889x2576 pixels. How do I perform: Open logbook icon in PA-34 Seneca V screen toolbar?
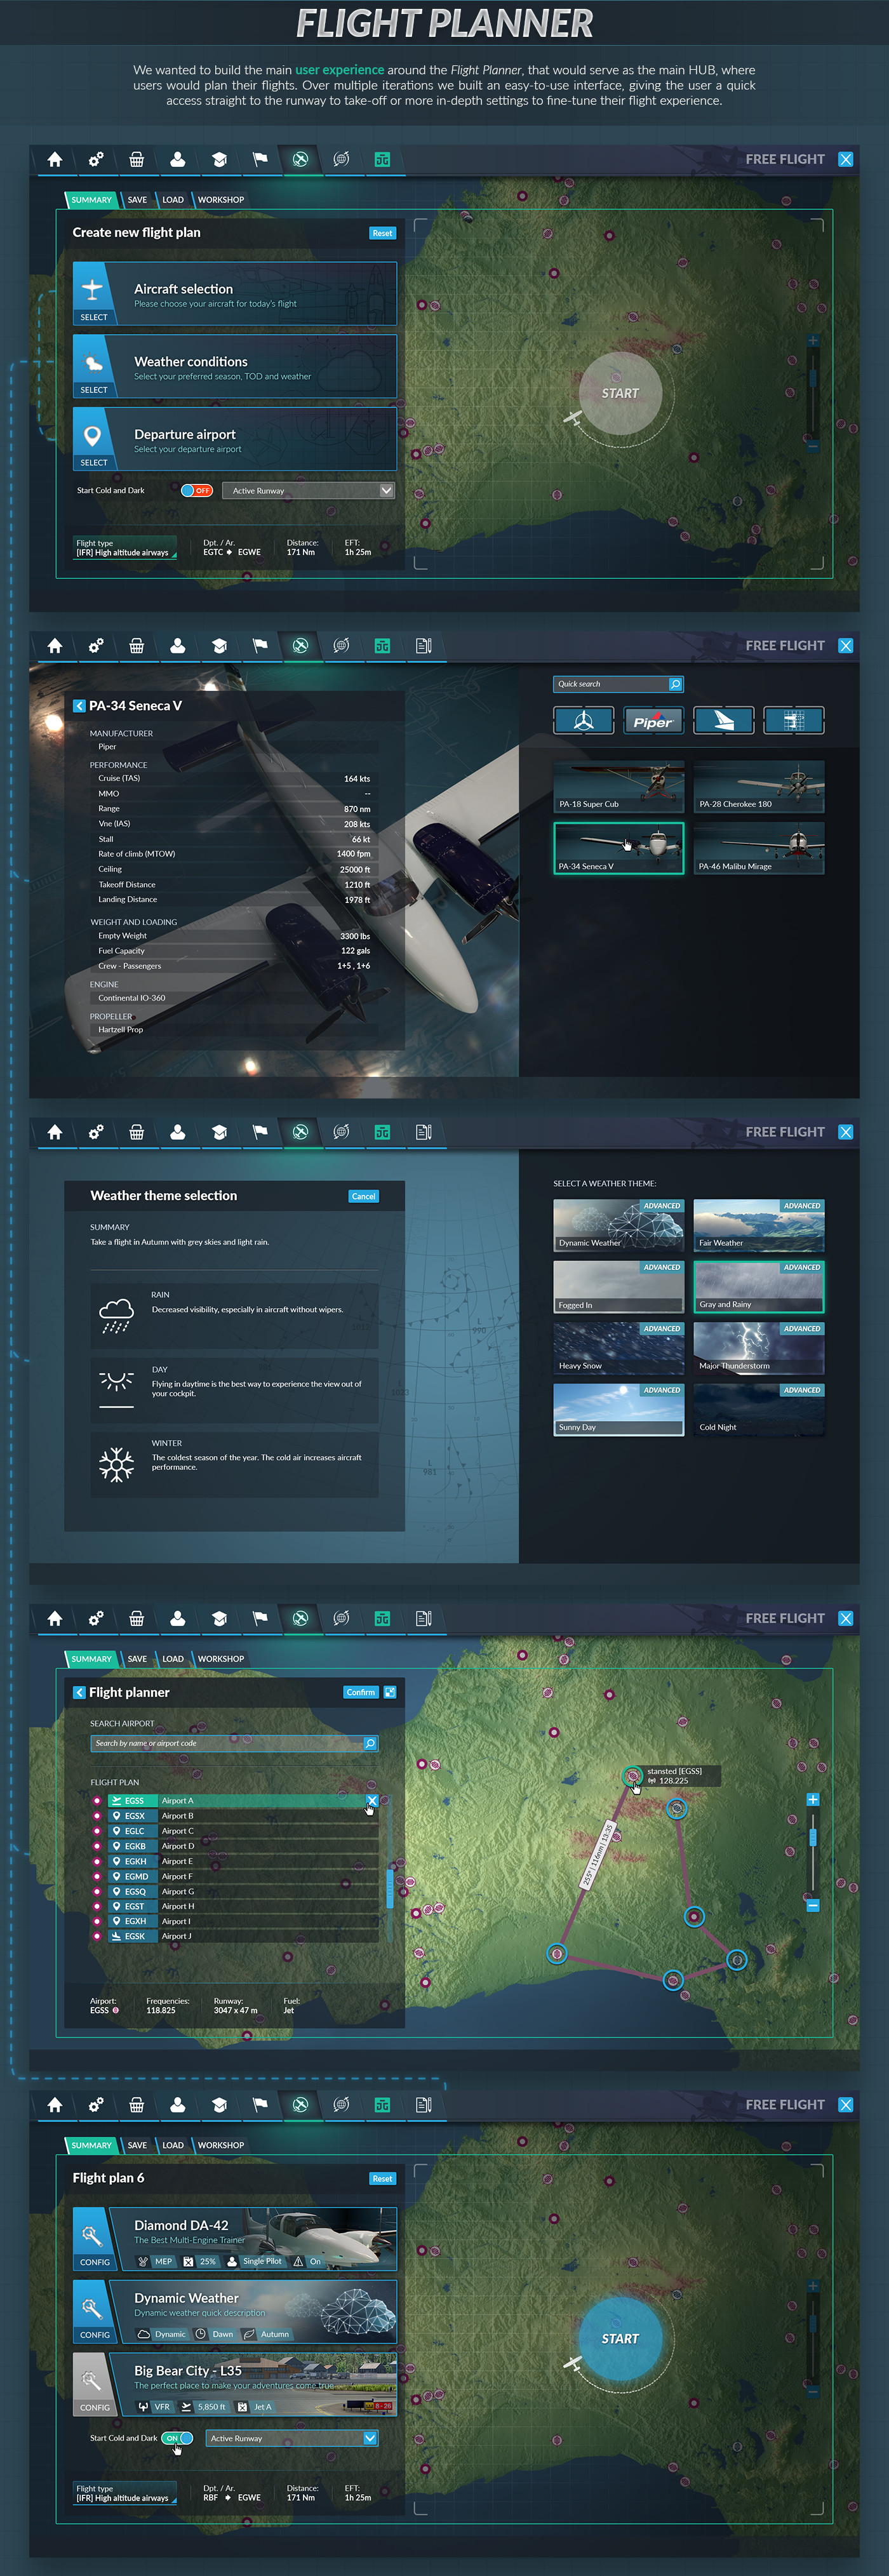(424, 646)
